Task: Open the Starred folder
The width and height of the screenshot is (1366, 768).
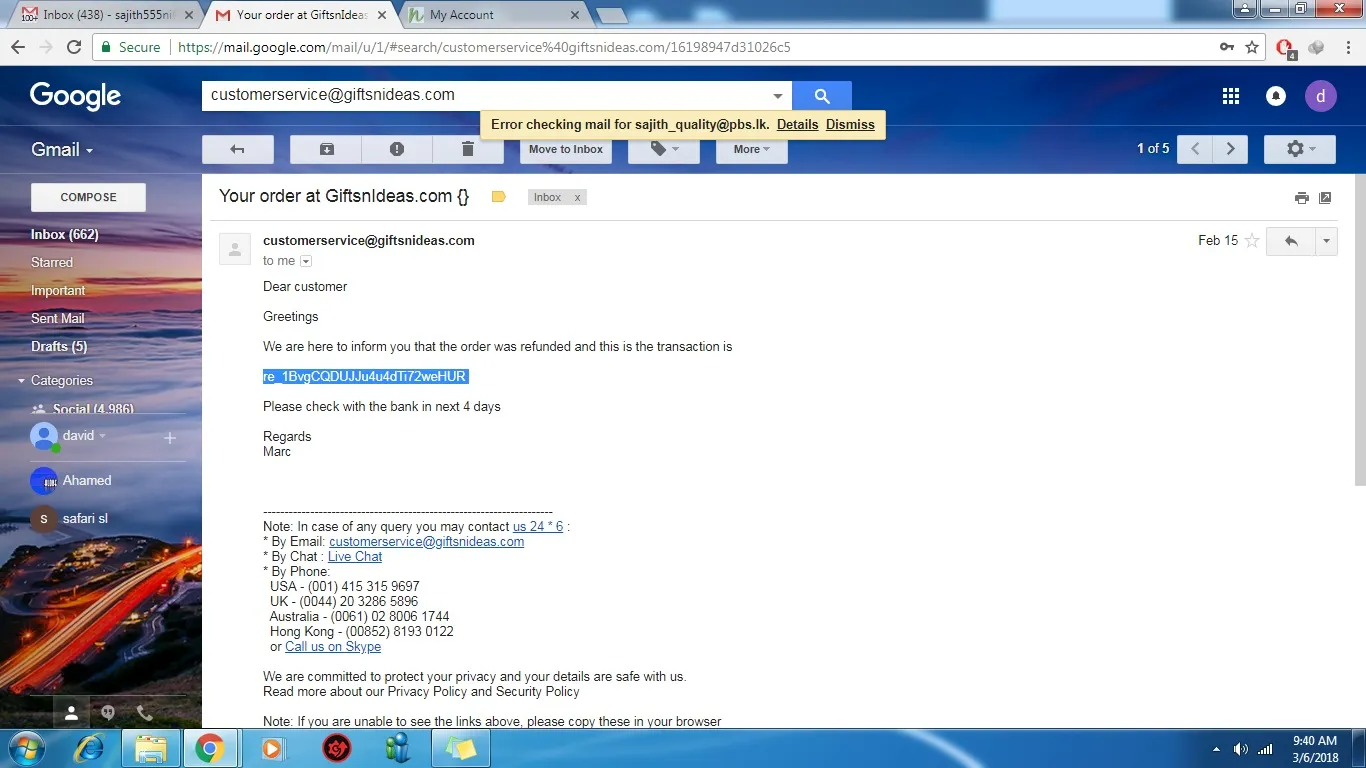Action: (x=52, y=263)
